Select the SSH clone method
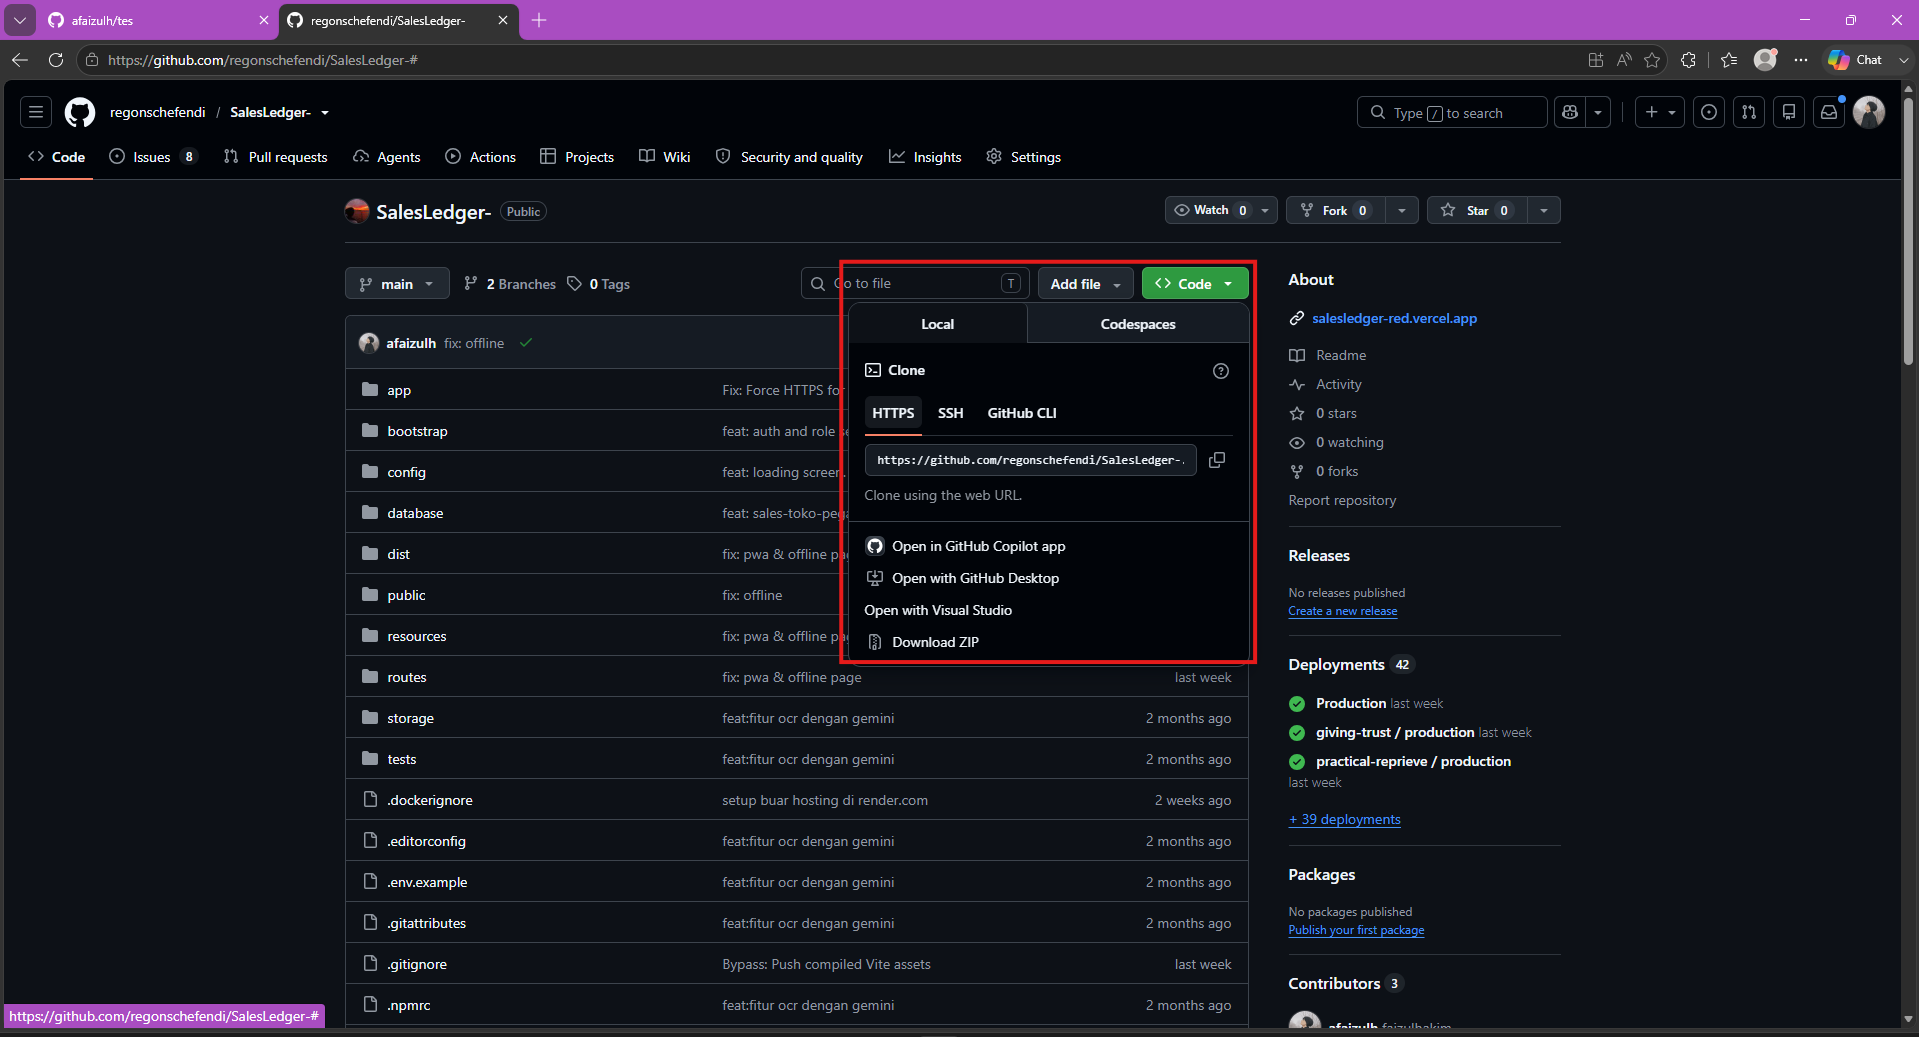Viewport: 1919px width, 1037px height. (950, 413)
